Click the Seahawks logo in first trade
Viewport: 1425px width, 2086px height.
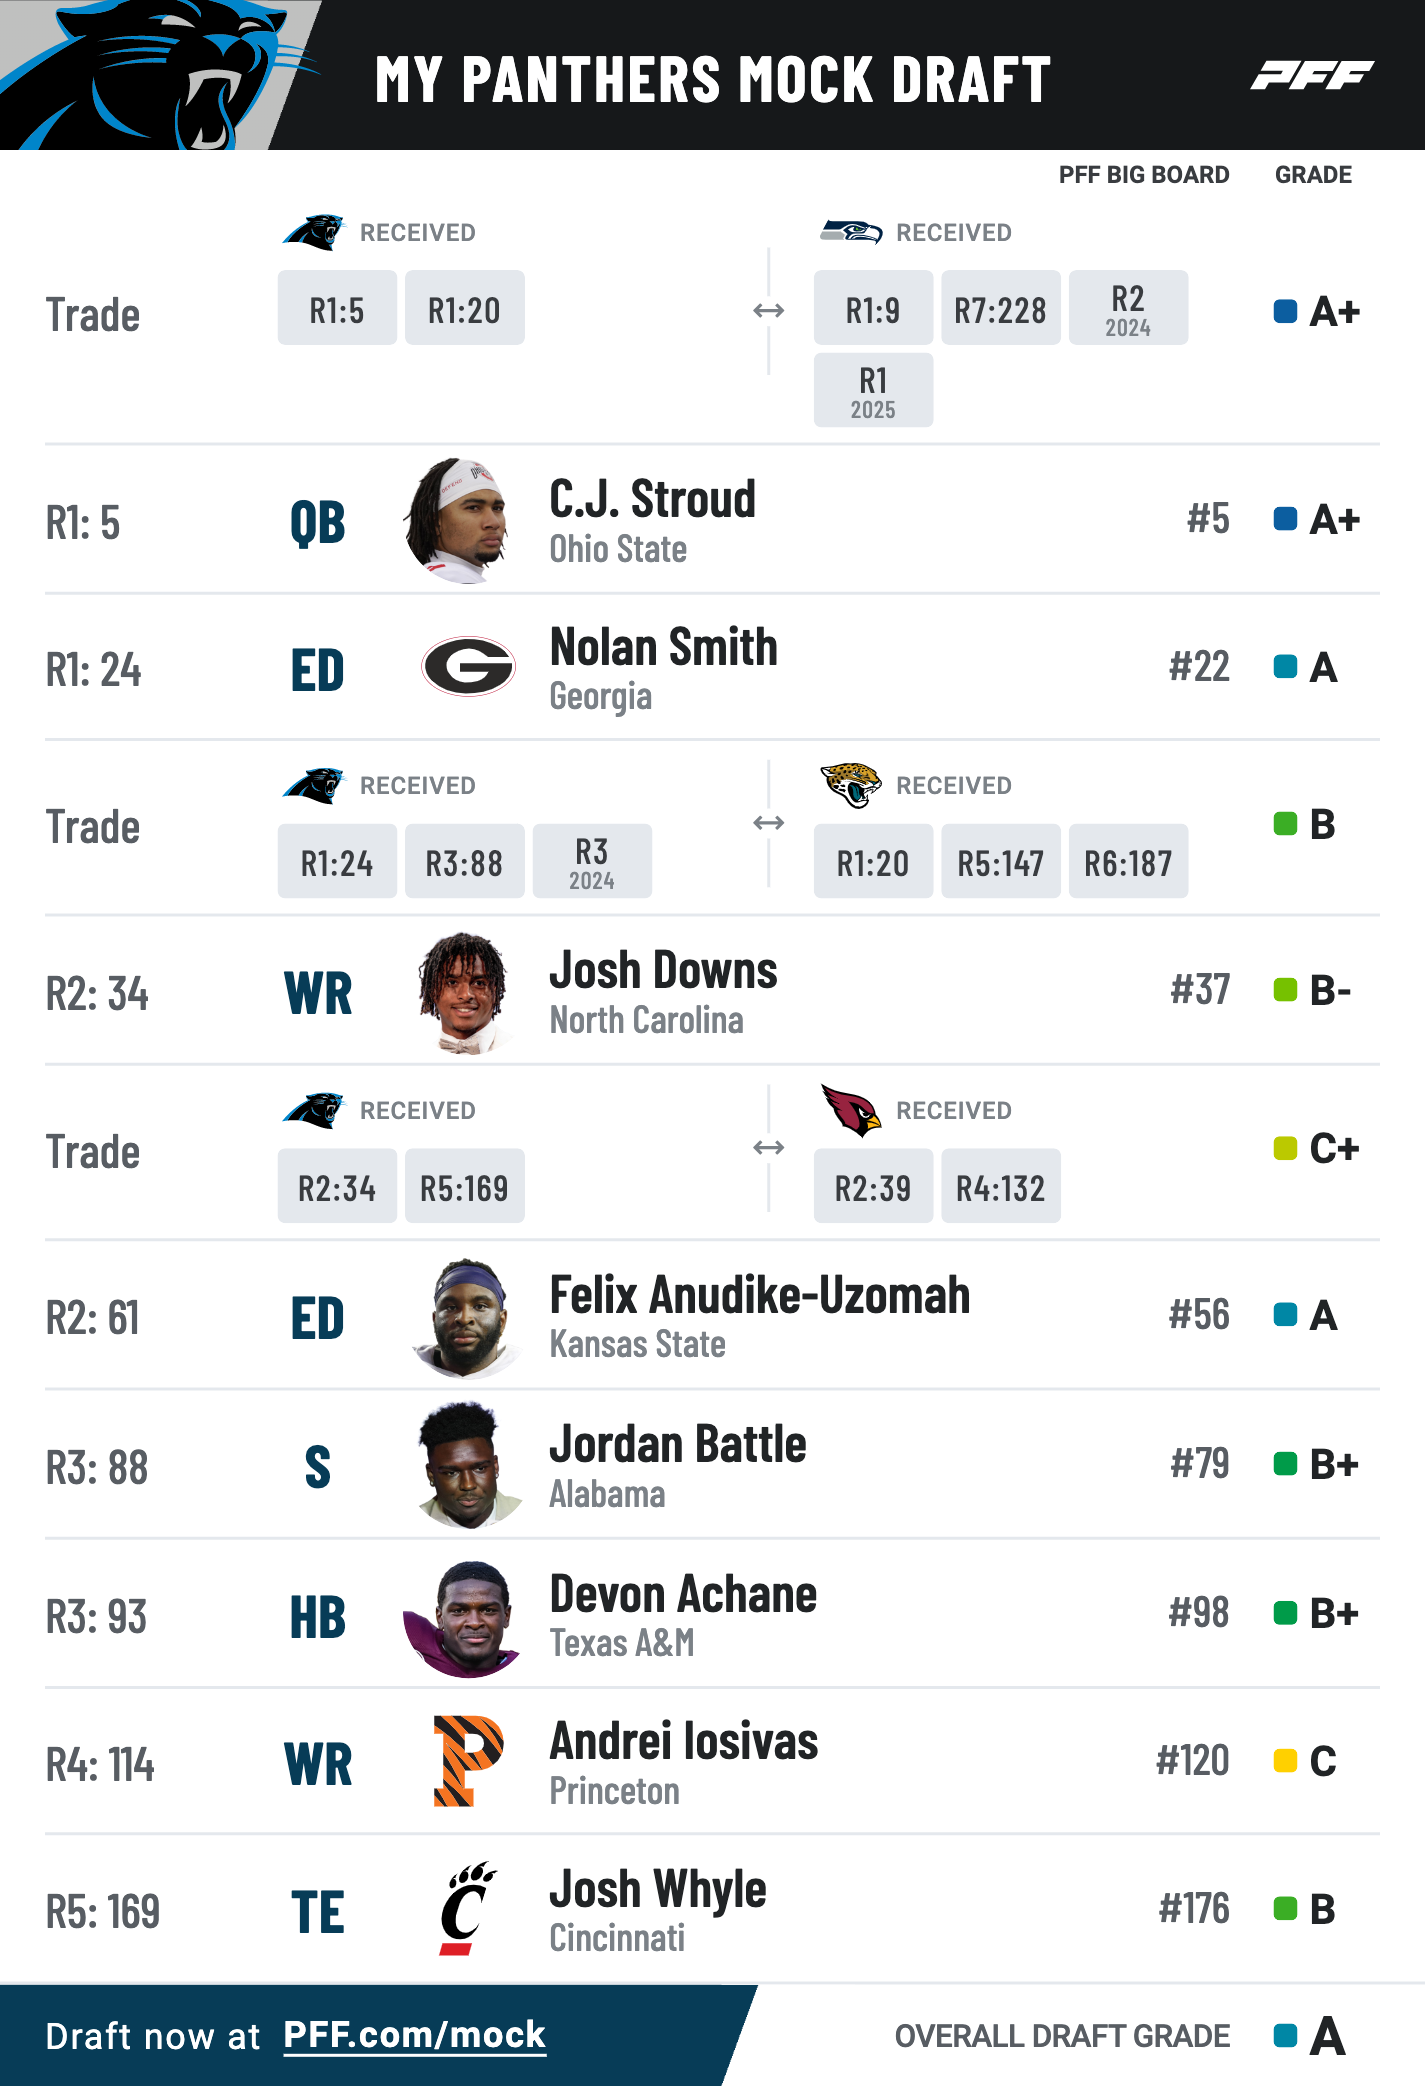click(x=851, y=232)
